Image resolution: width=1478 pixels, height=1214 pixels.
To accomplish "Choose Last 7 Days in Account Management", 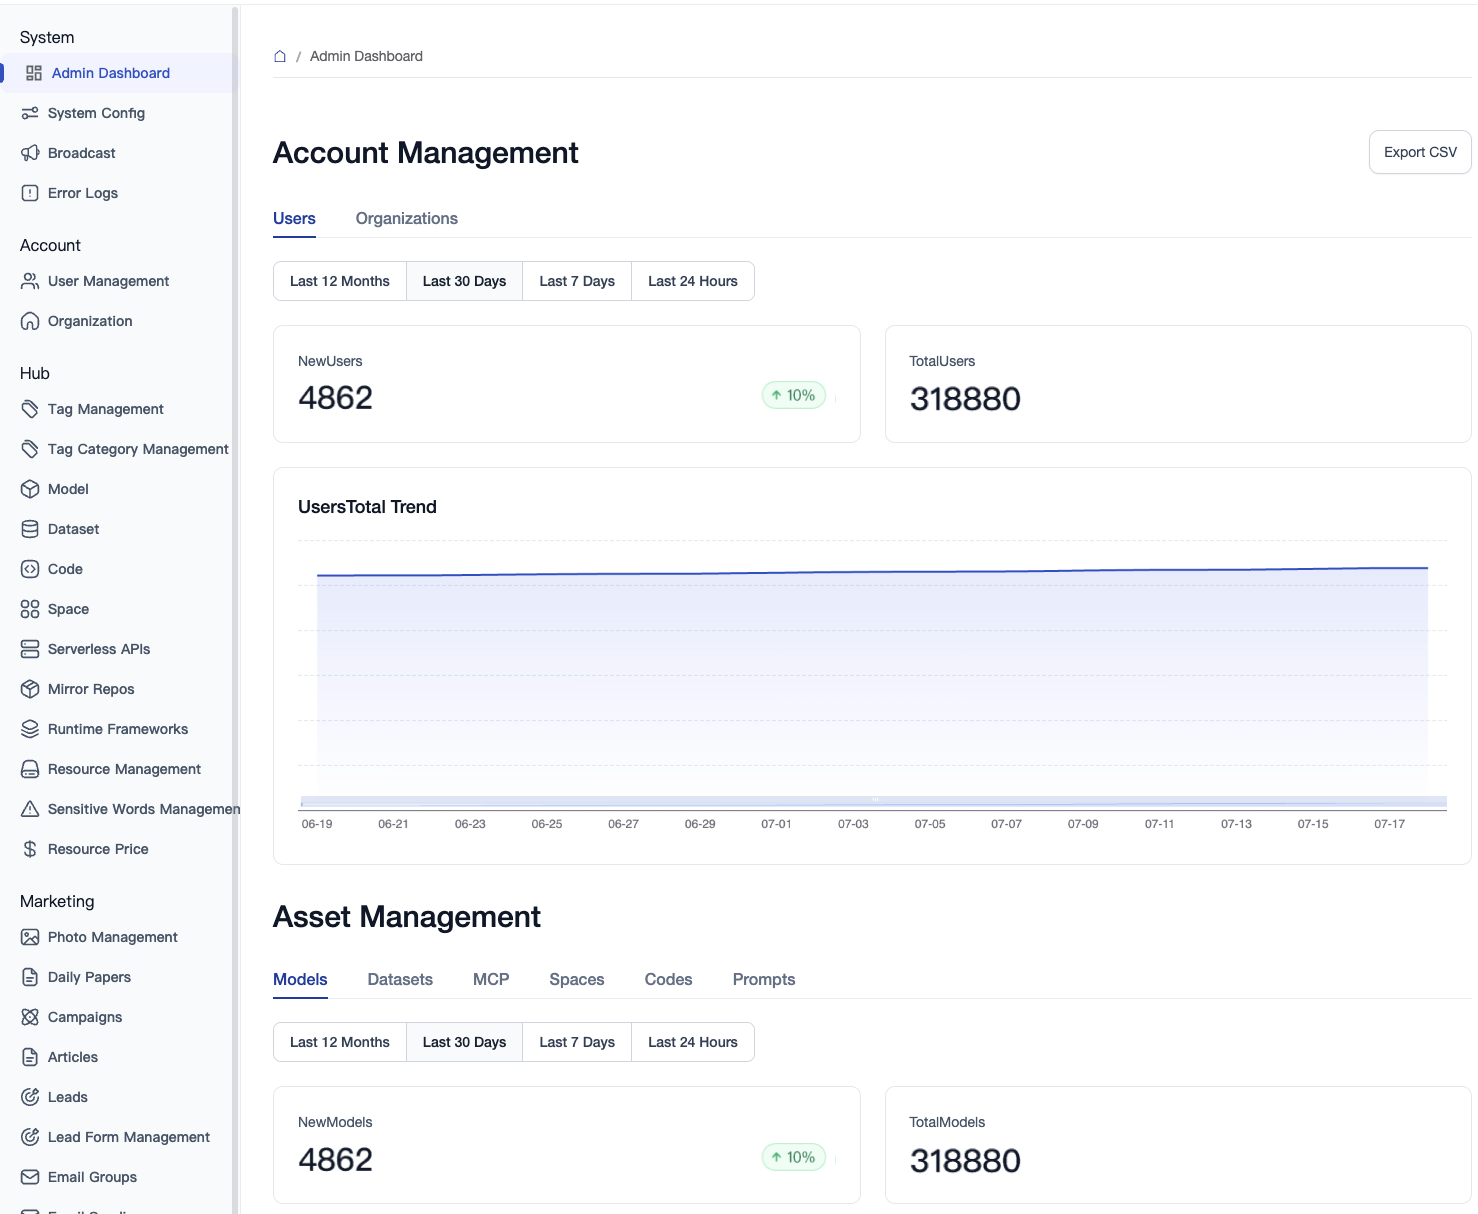I will point(577,281).
